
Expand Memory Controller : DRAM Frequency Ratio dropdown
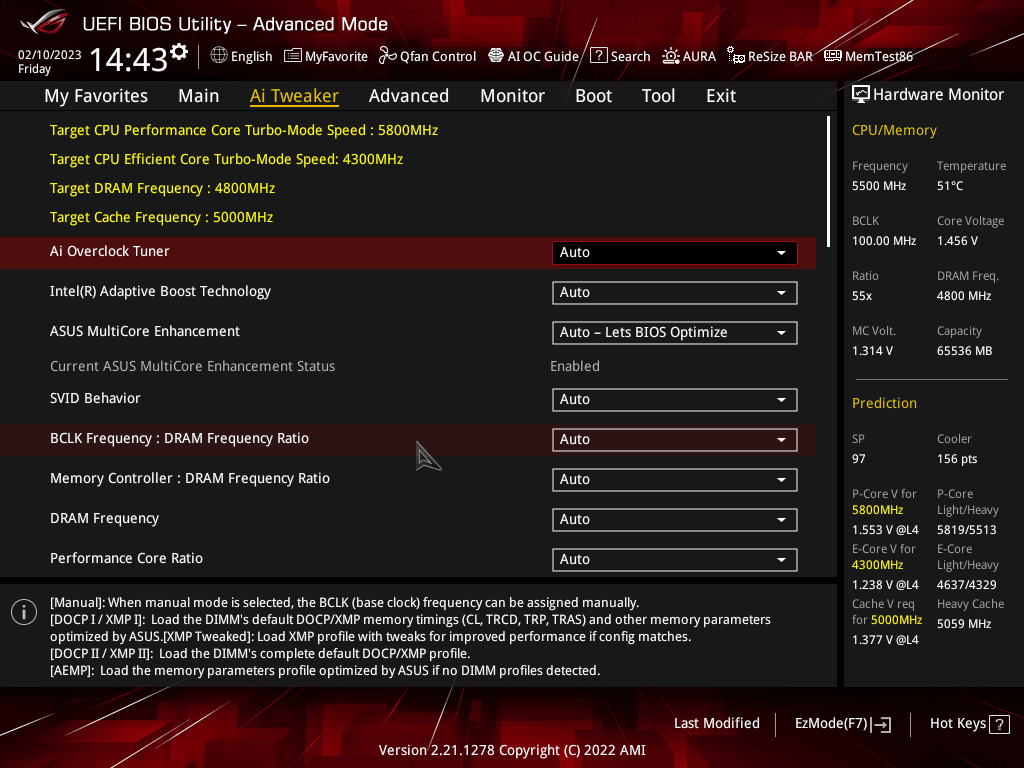point(675,479)
